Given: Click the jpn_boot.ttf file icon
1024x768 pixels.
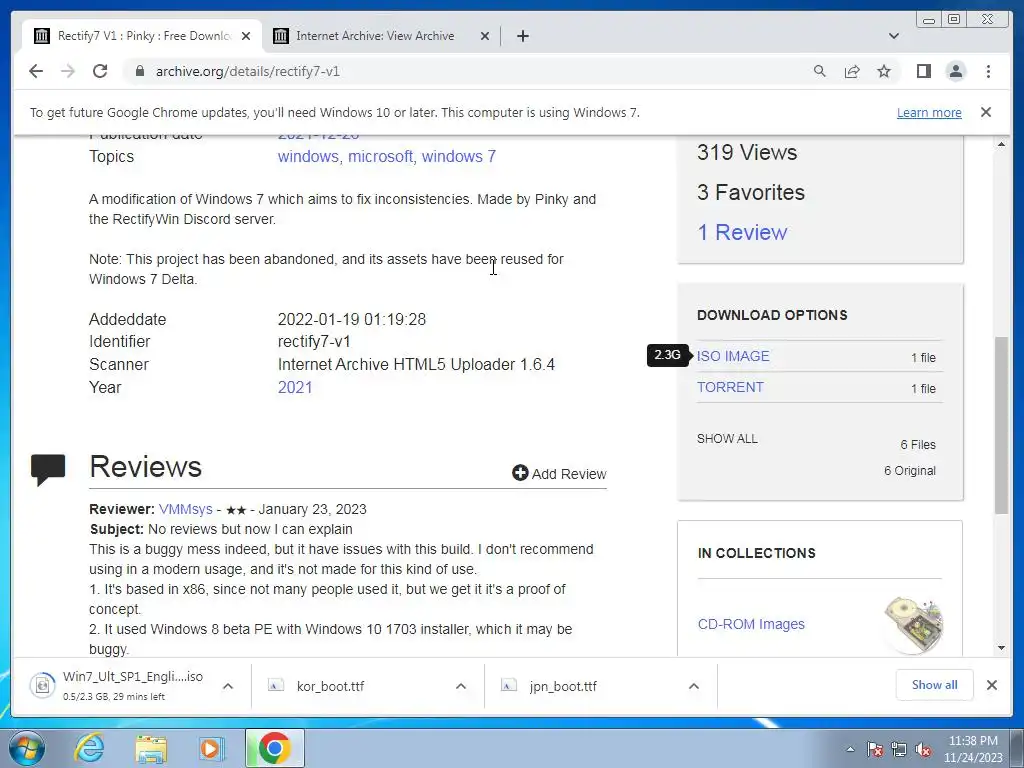Looking at the screenshot, I should pos(509,685).
